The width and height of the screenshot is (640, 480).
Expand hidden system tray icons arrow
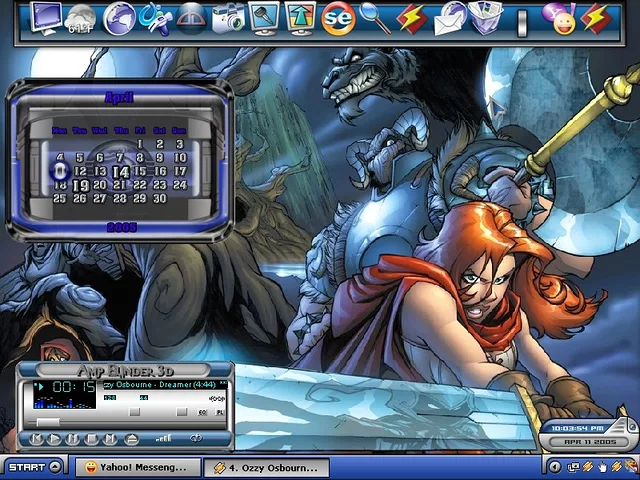555,467
